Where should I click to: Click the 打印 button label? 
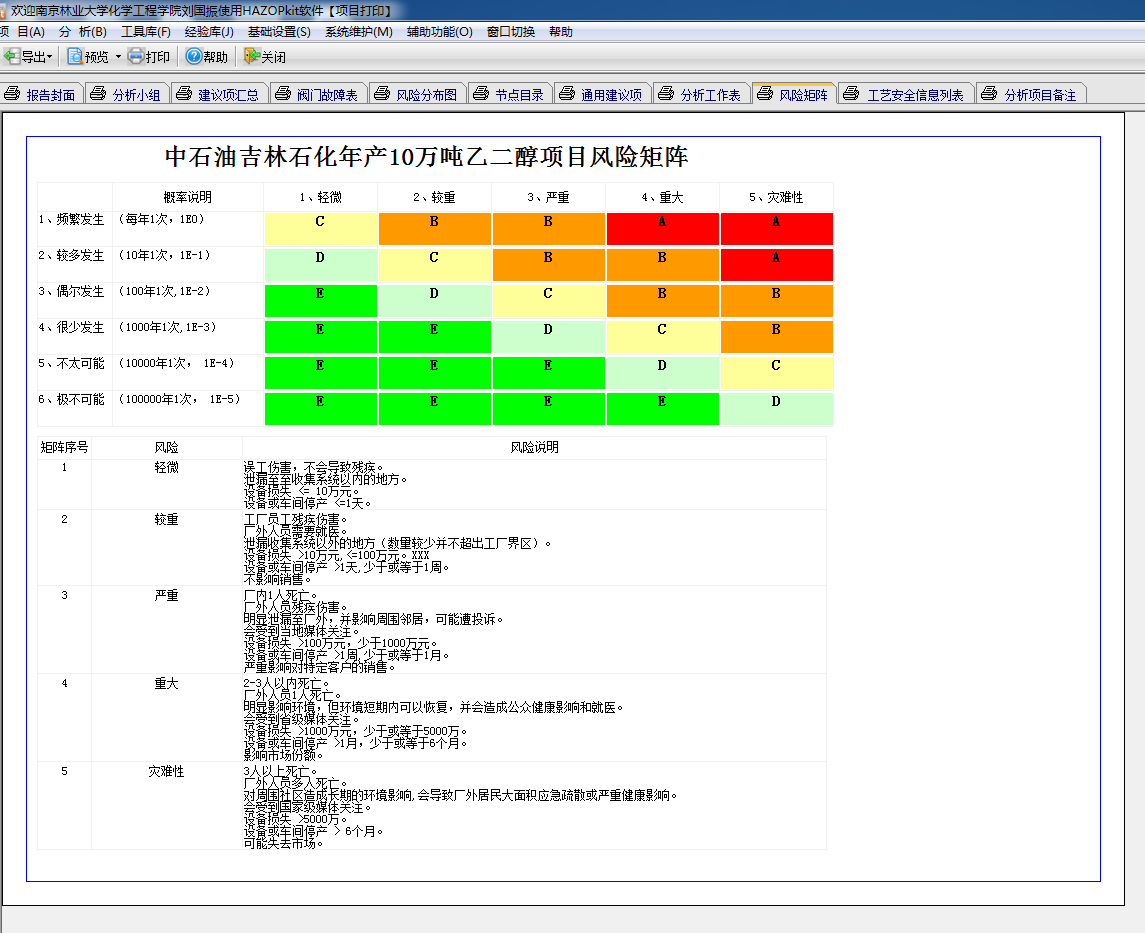157,57
